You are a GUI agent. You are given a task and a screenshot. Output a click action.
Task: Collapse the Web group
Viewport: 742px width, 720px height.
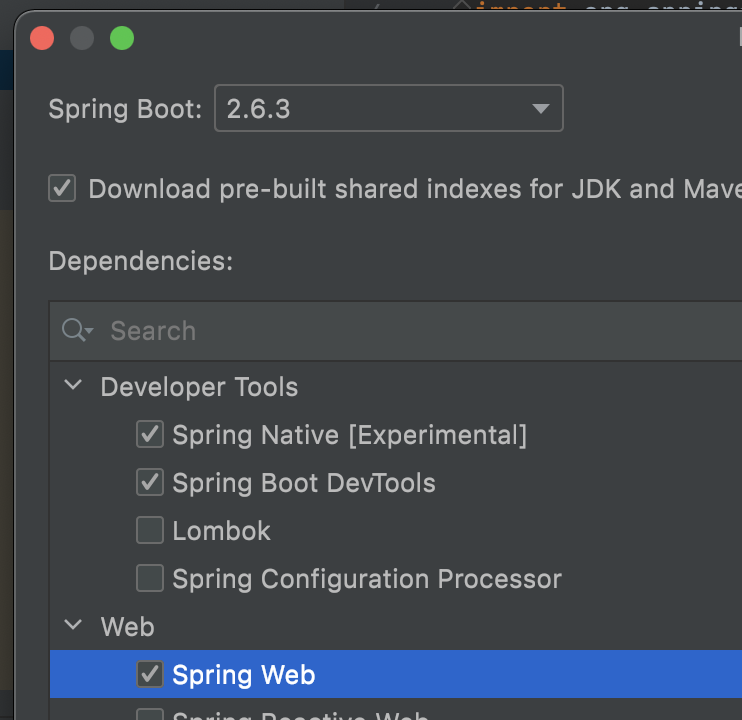[73, 624]
